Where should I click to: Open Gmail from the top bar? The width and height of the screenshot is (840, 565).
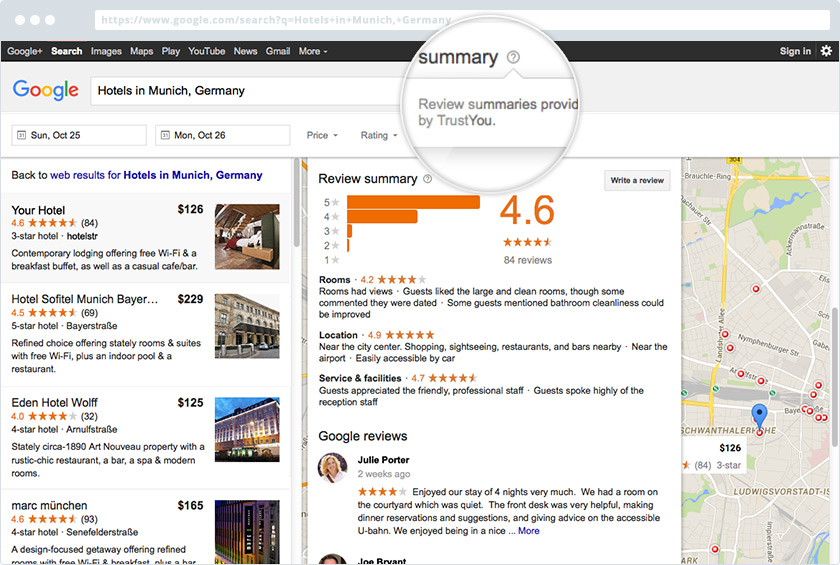click(278, 51)
